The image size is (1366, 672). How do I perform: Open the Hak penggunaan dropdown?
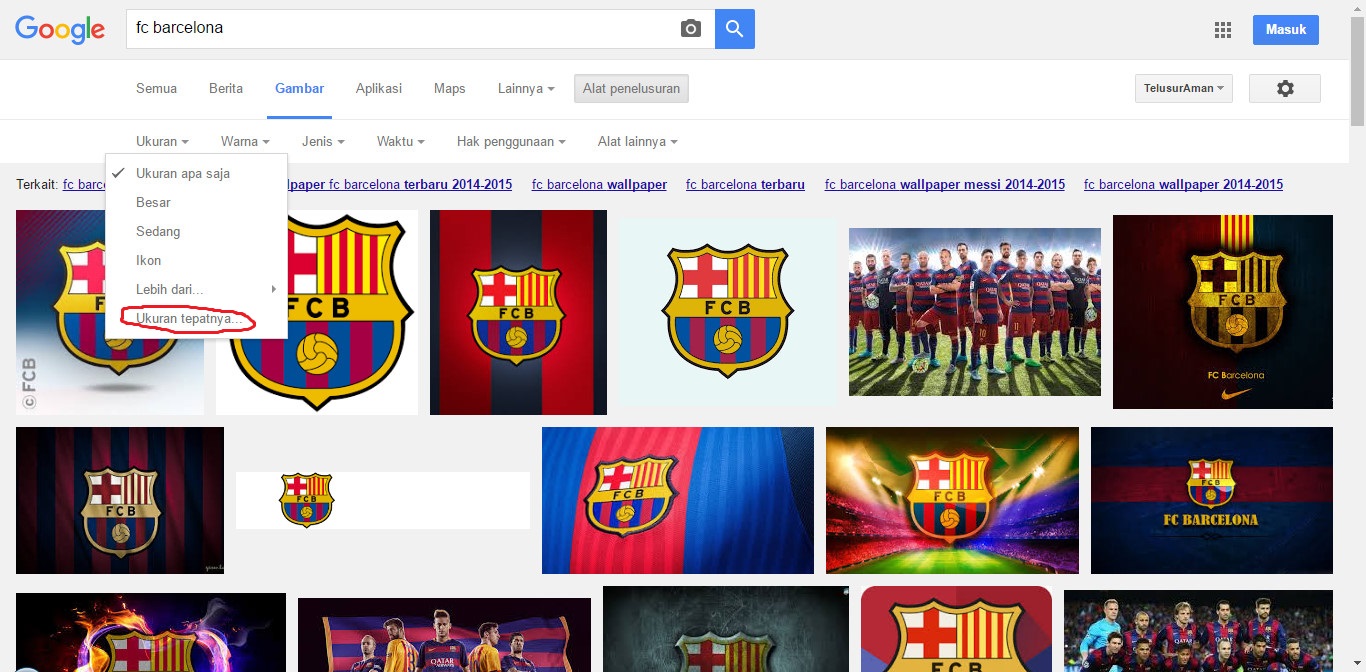511,142
